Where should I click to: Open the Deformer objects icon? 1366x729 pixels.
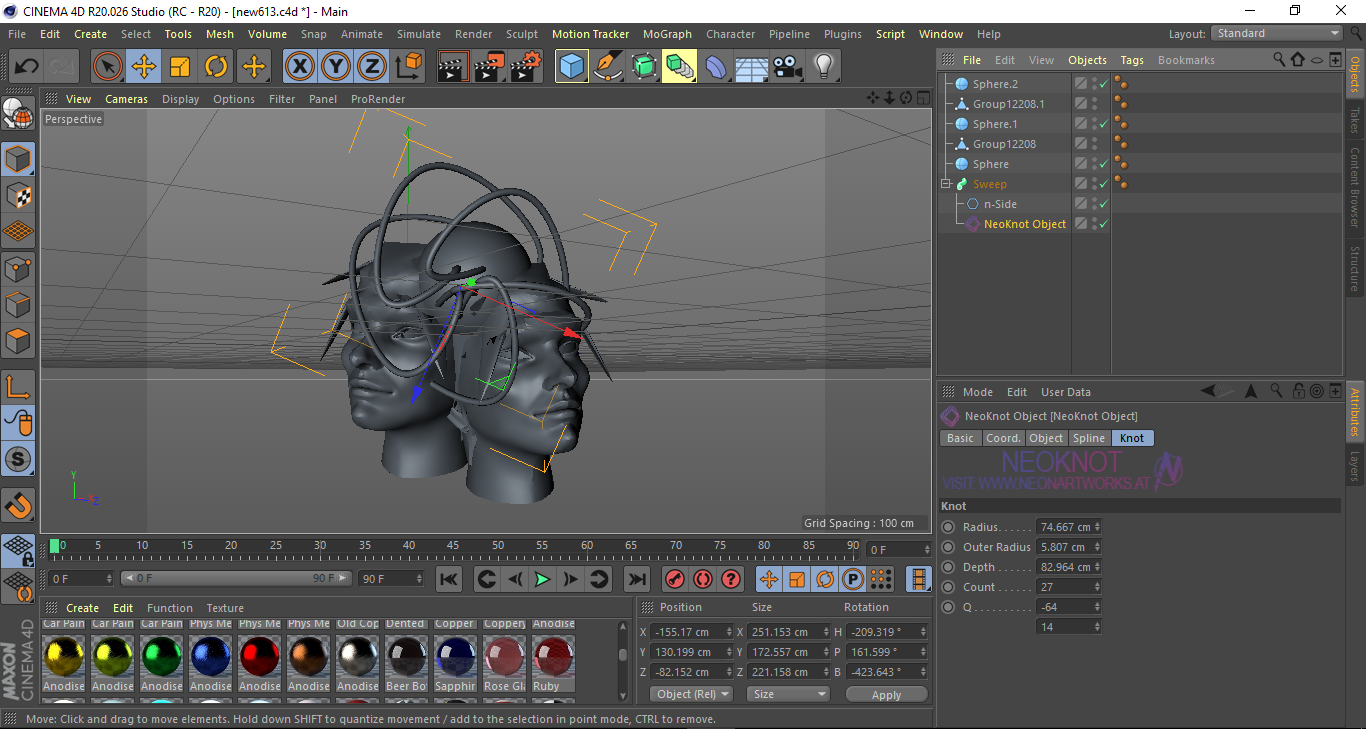point(716,67)
